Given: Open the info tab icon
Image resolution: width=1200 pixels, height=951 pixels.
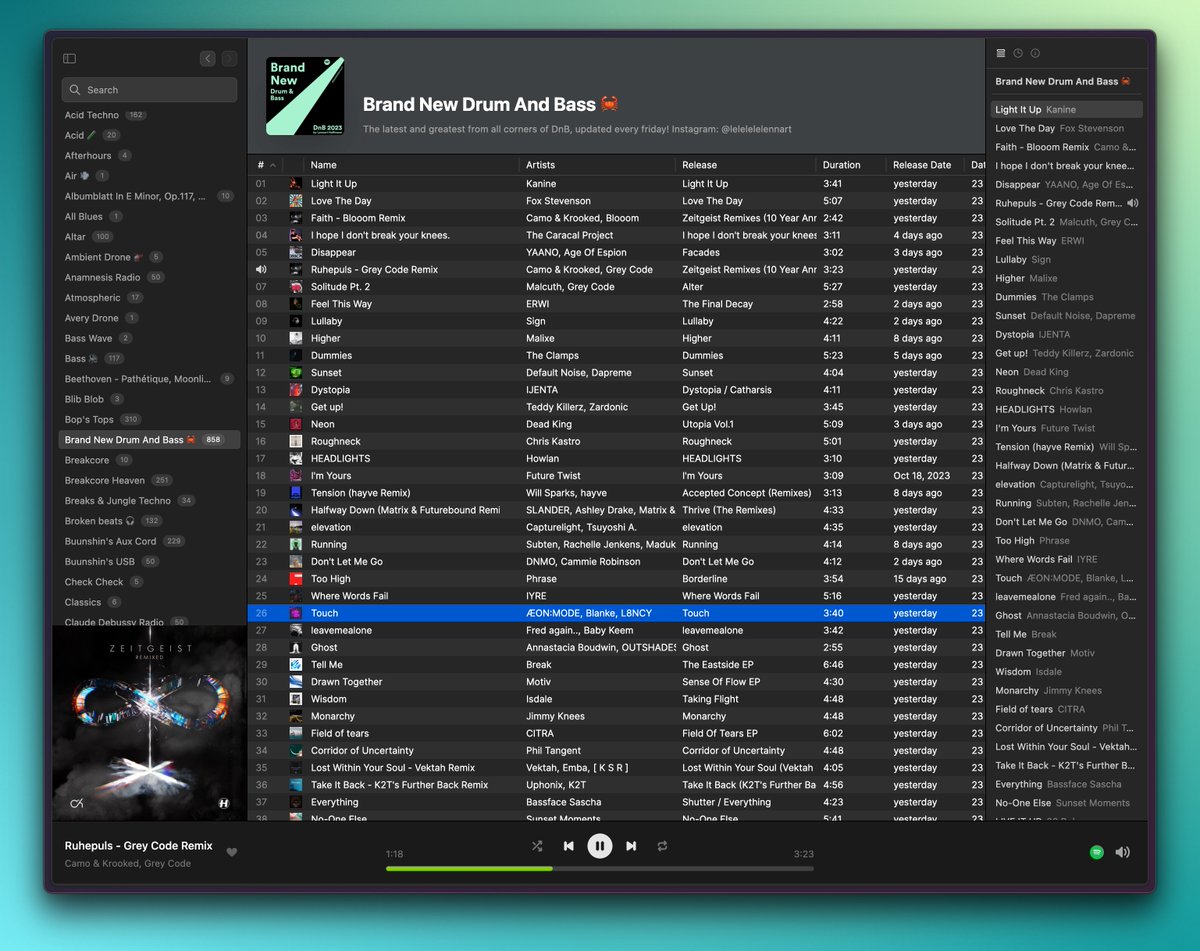Looking at the screenshot, I should coord(1035,53).
